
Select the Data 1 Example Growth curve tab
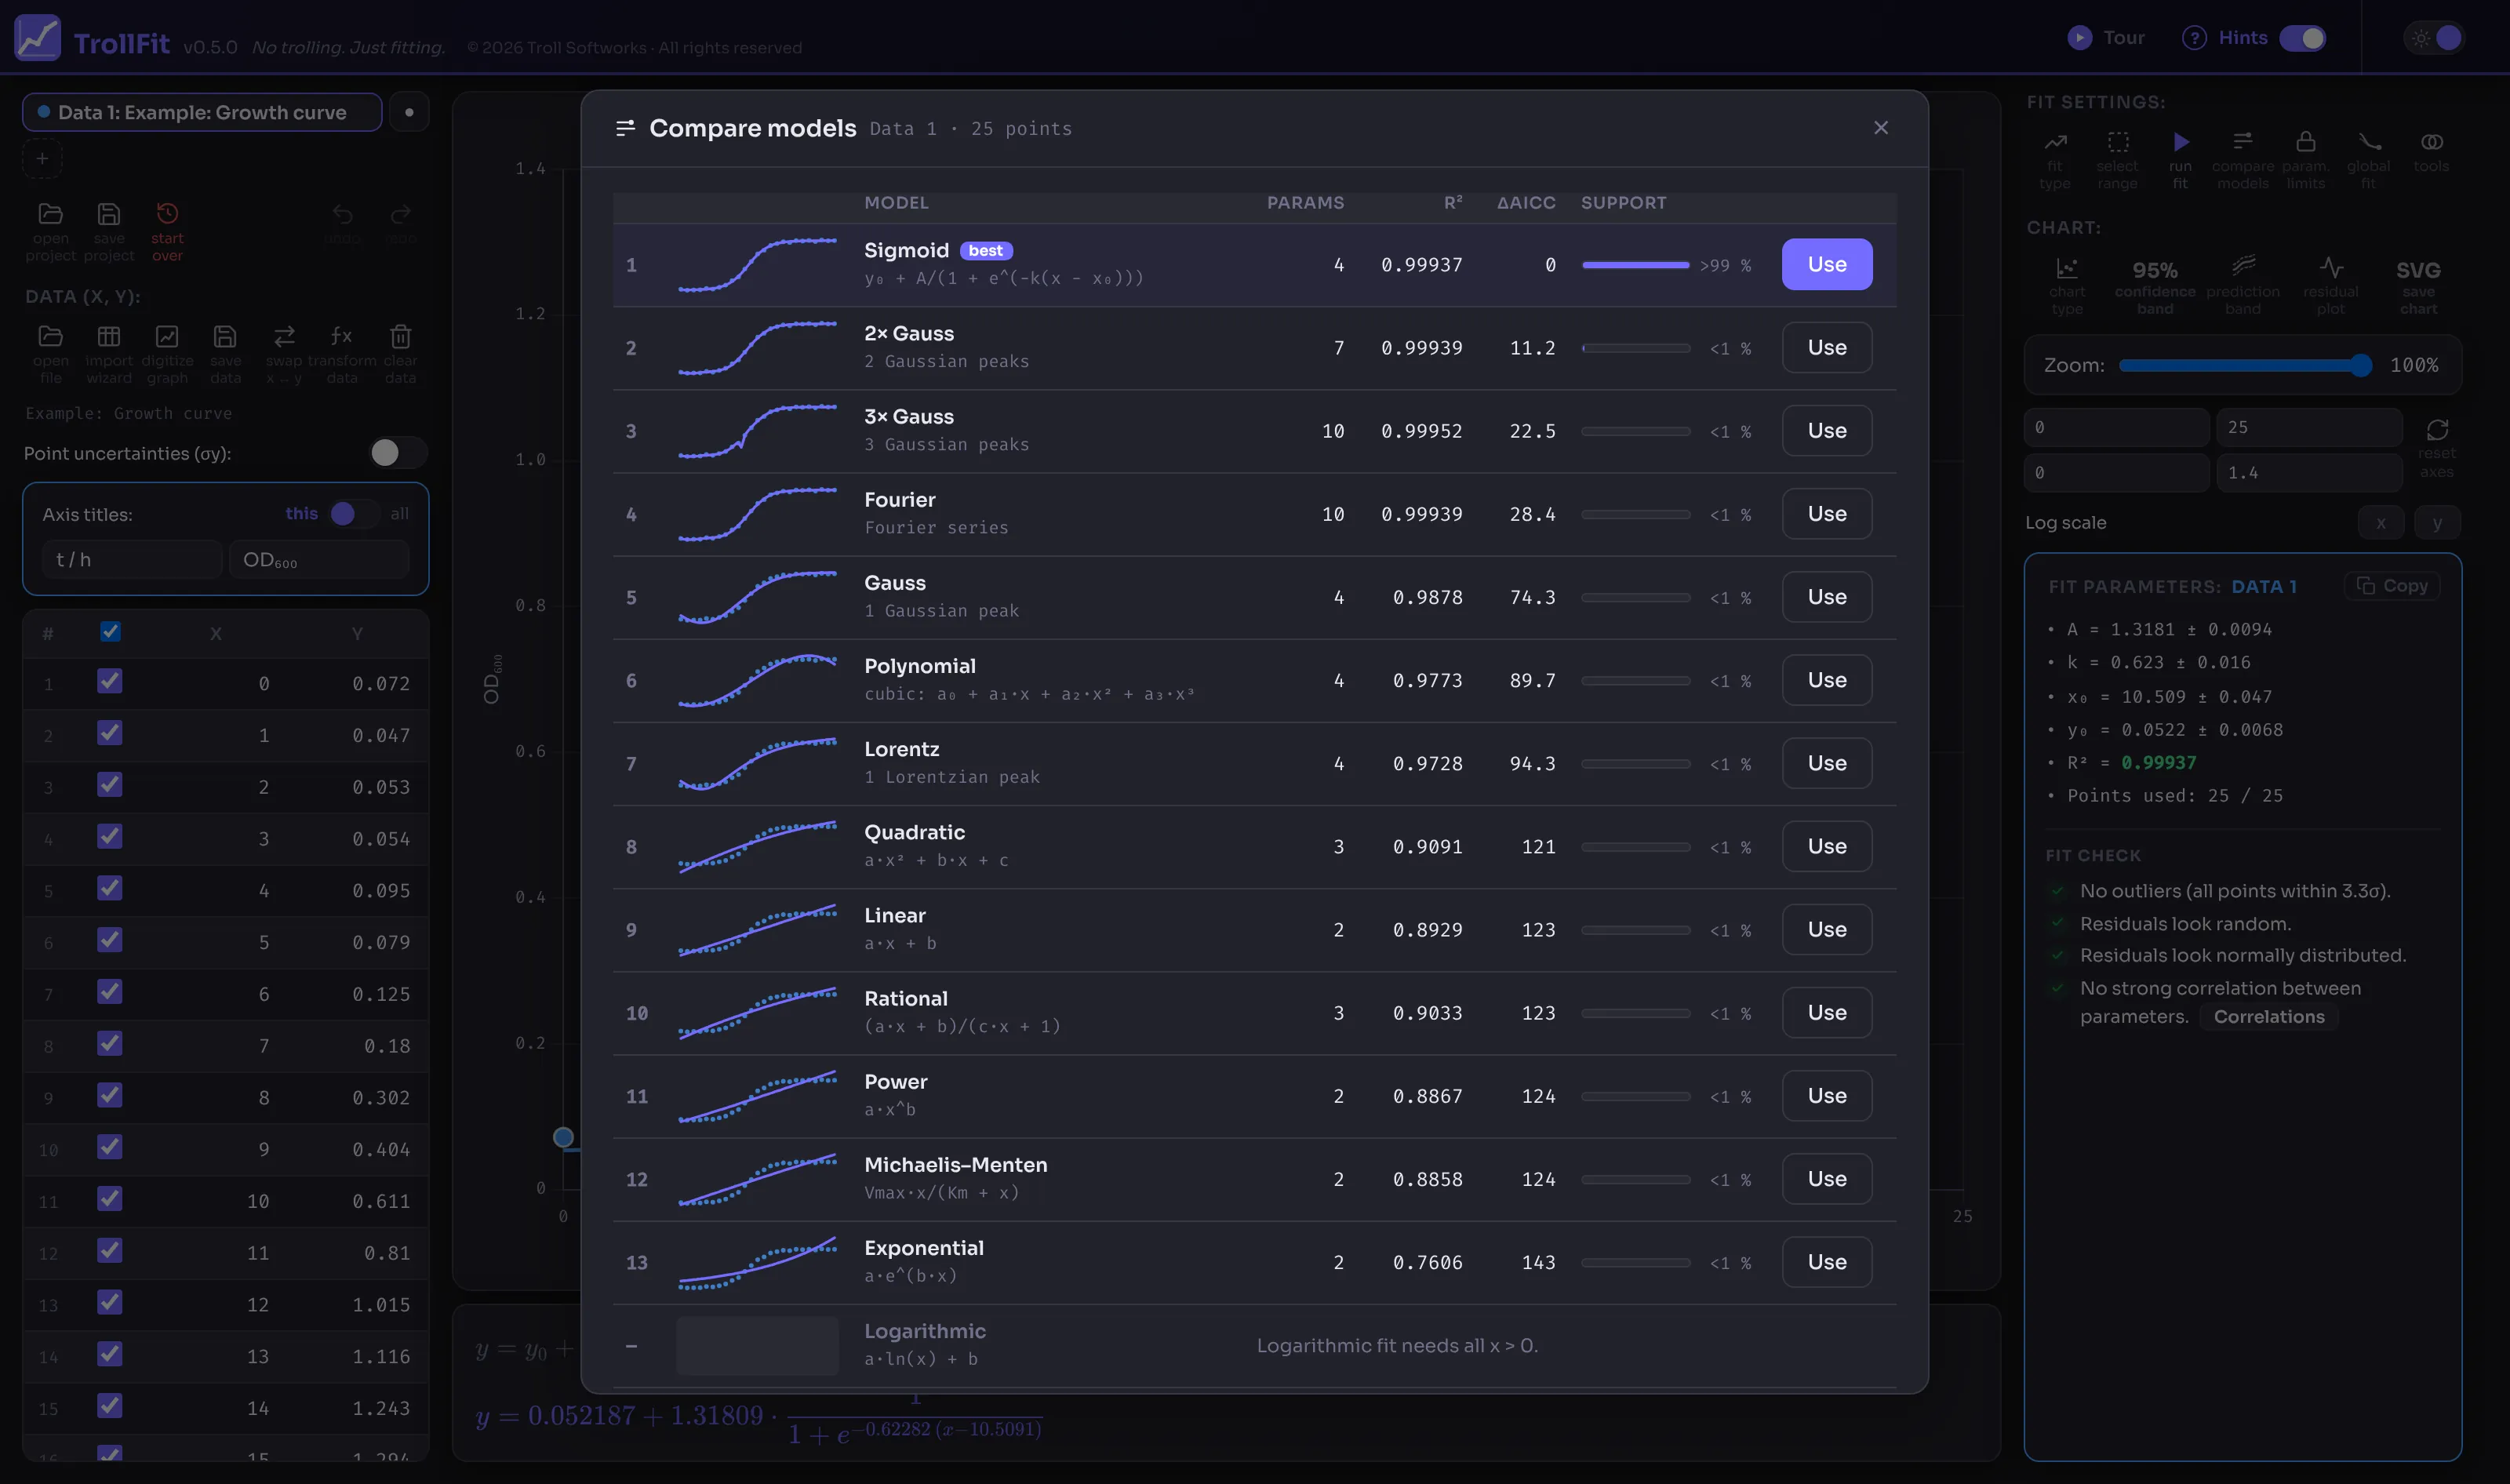[202, 112]
